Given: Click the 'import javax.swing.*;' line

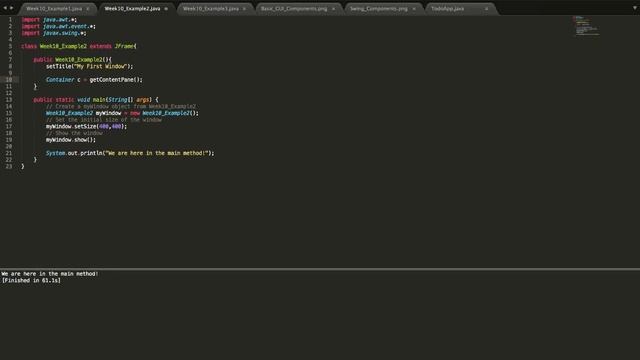Looking at the screenshot, I should pyautogui.click(x=53, y=33).
